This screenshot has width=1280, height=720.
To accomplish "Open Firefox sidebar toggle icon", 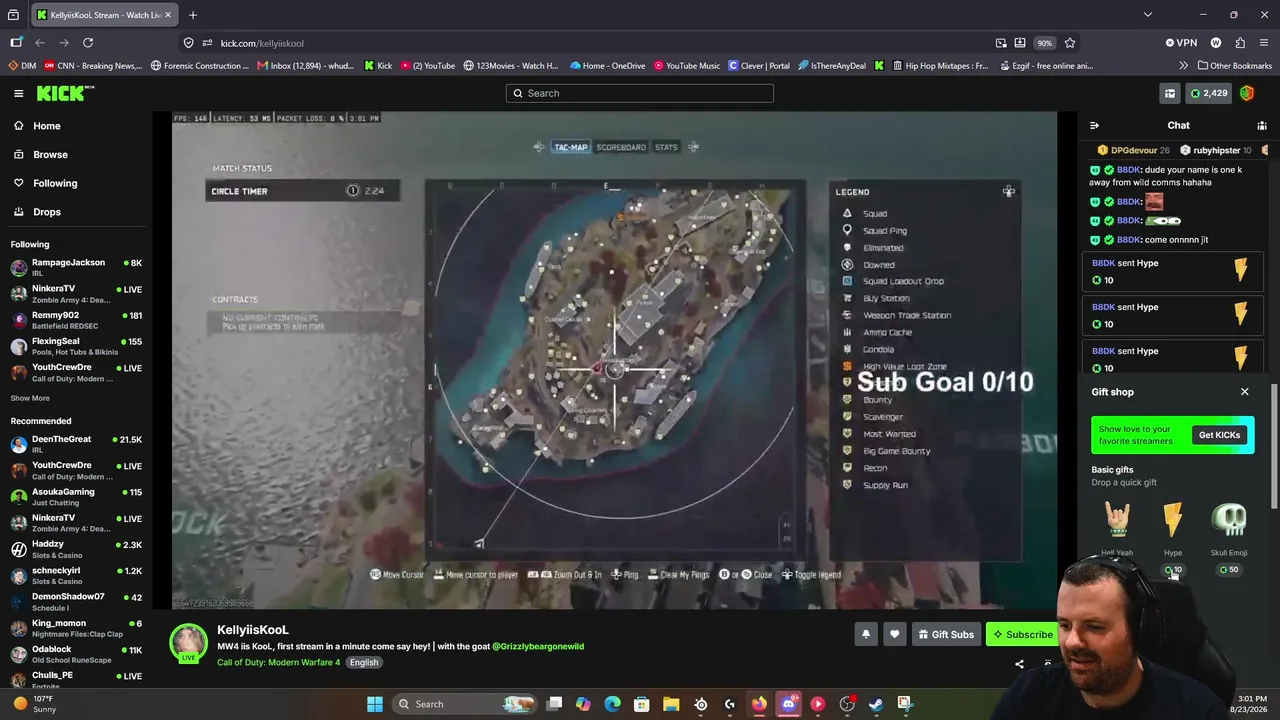I will pyautogui.click(x=16, y=43).
